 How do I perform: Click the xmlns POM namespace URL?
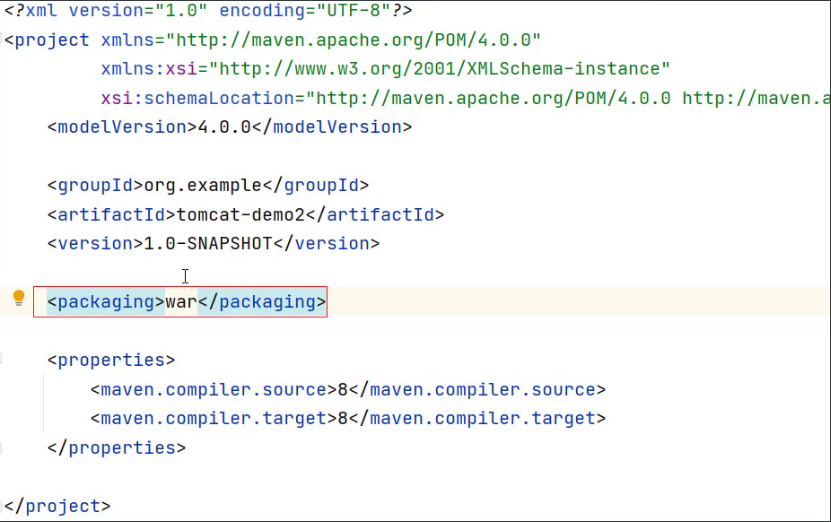(353, 40)
